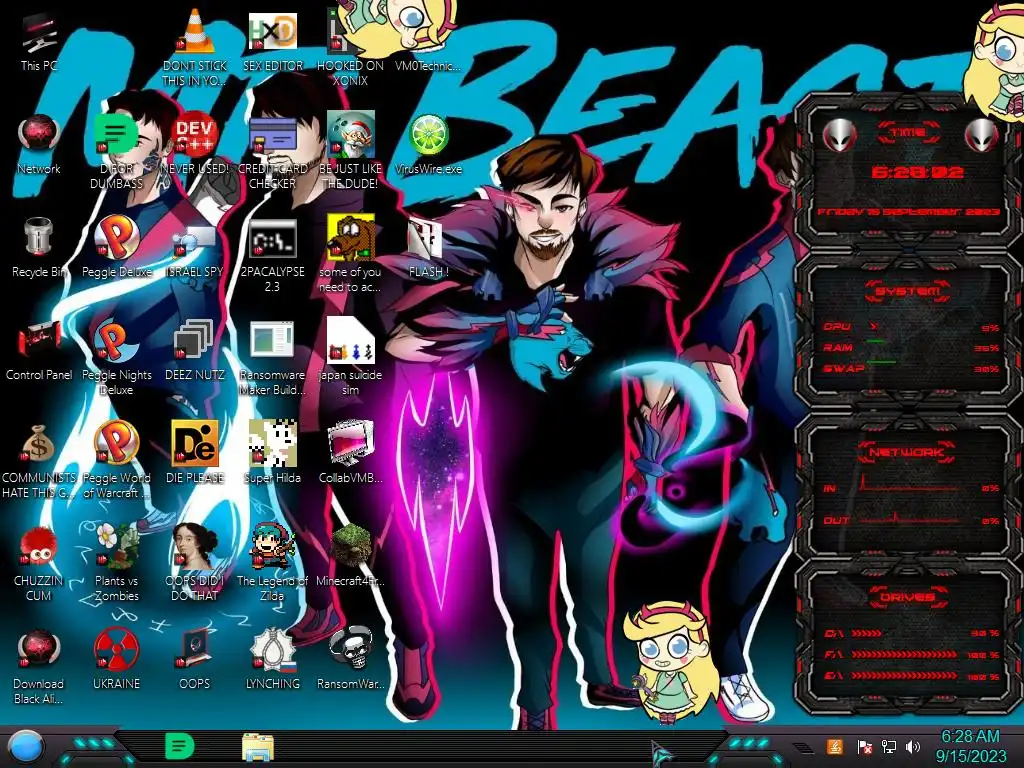
Task: Open the CollabVMB... monitor icon
Action: point(351,443)
